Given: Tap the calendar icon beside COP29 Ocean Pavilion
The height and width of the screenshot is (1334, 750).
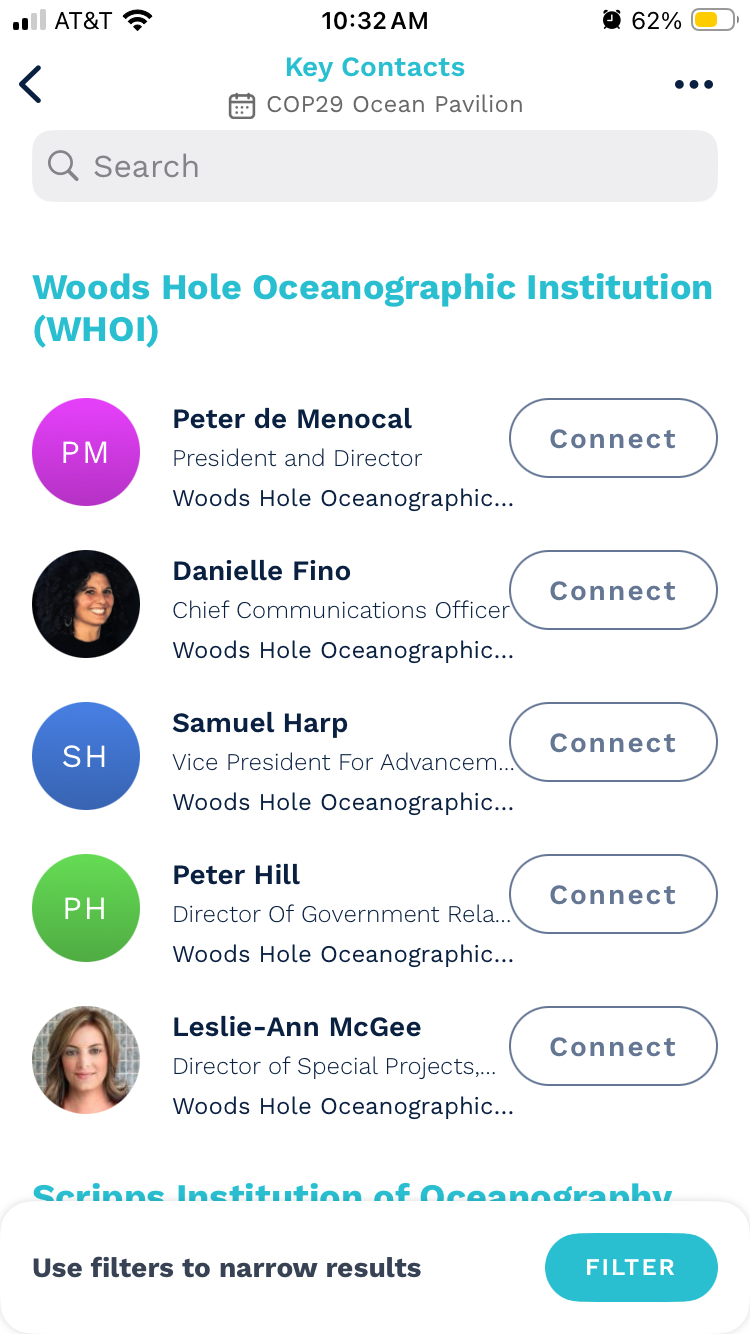Looking at the screenshot, I should 242,105.
